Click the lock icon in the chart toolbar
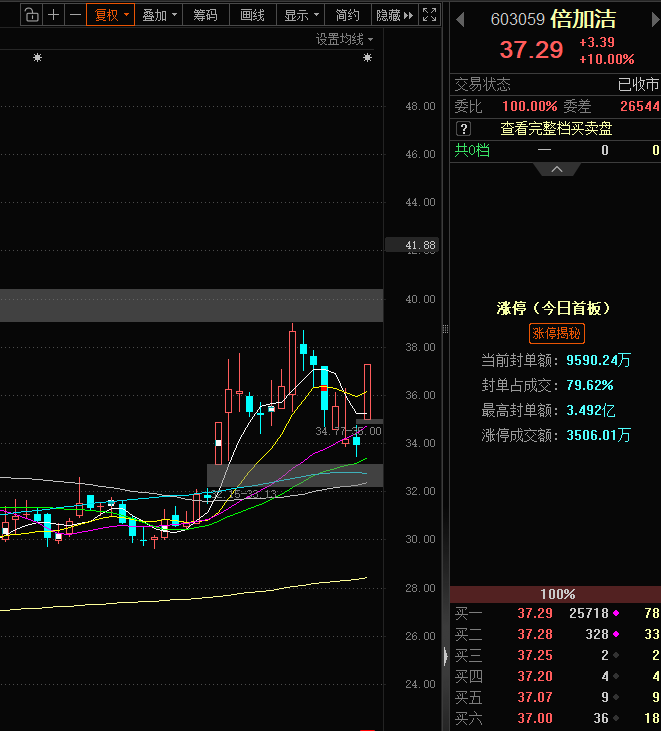661x731 pixels. (32, 15)
